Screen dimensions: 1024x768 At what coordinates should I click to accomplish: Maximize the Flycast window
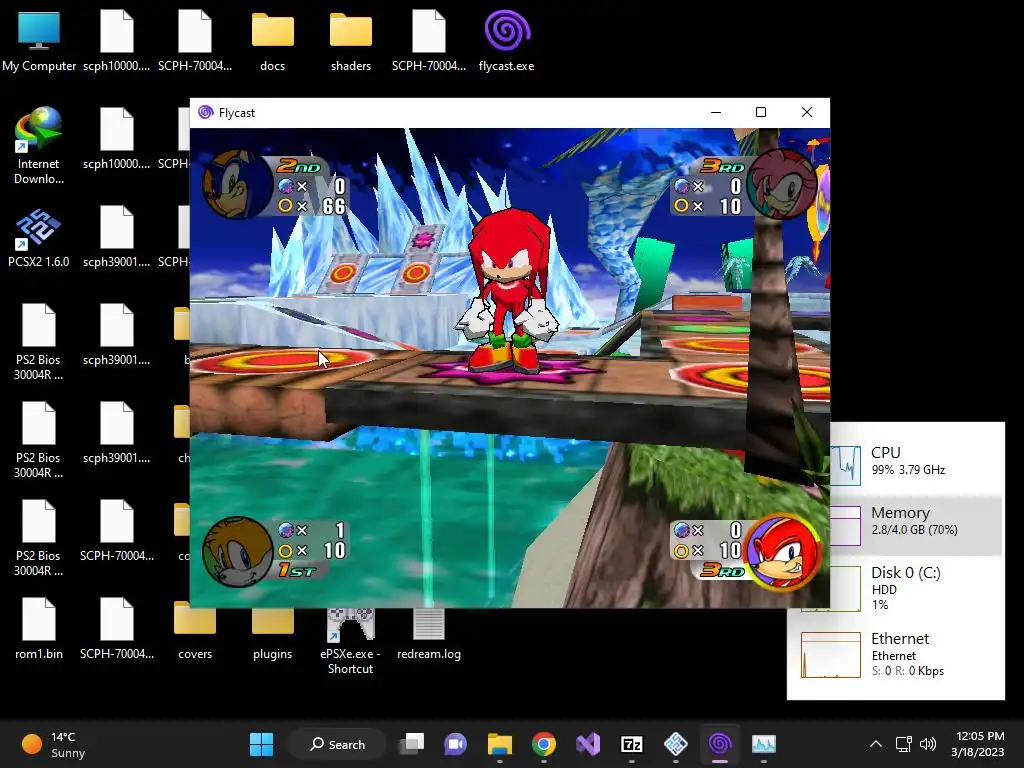(761, 112)
